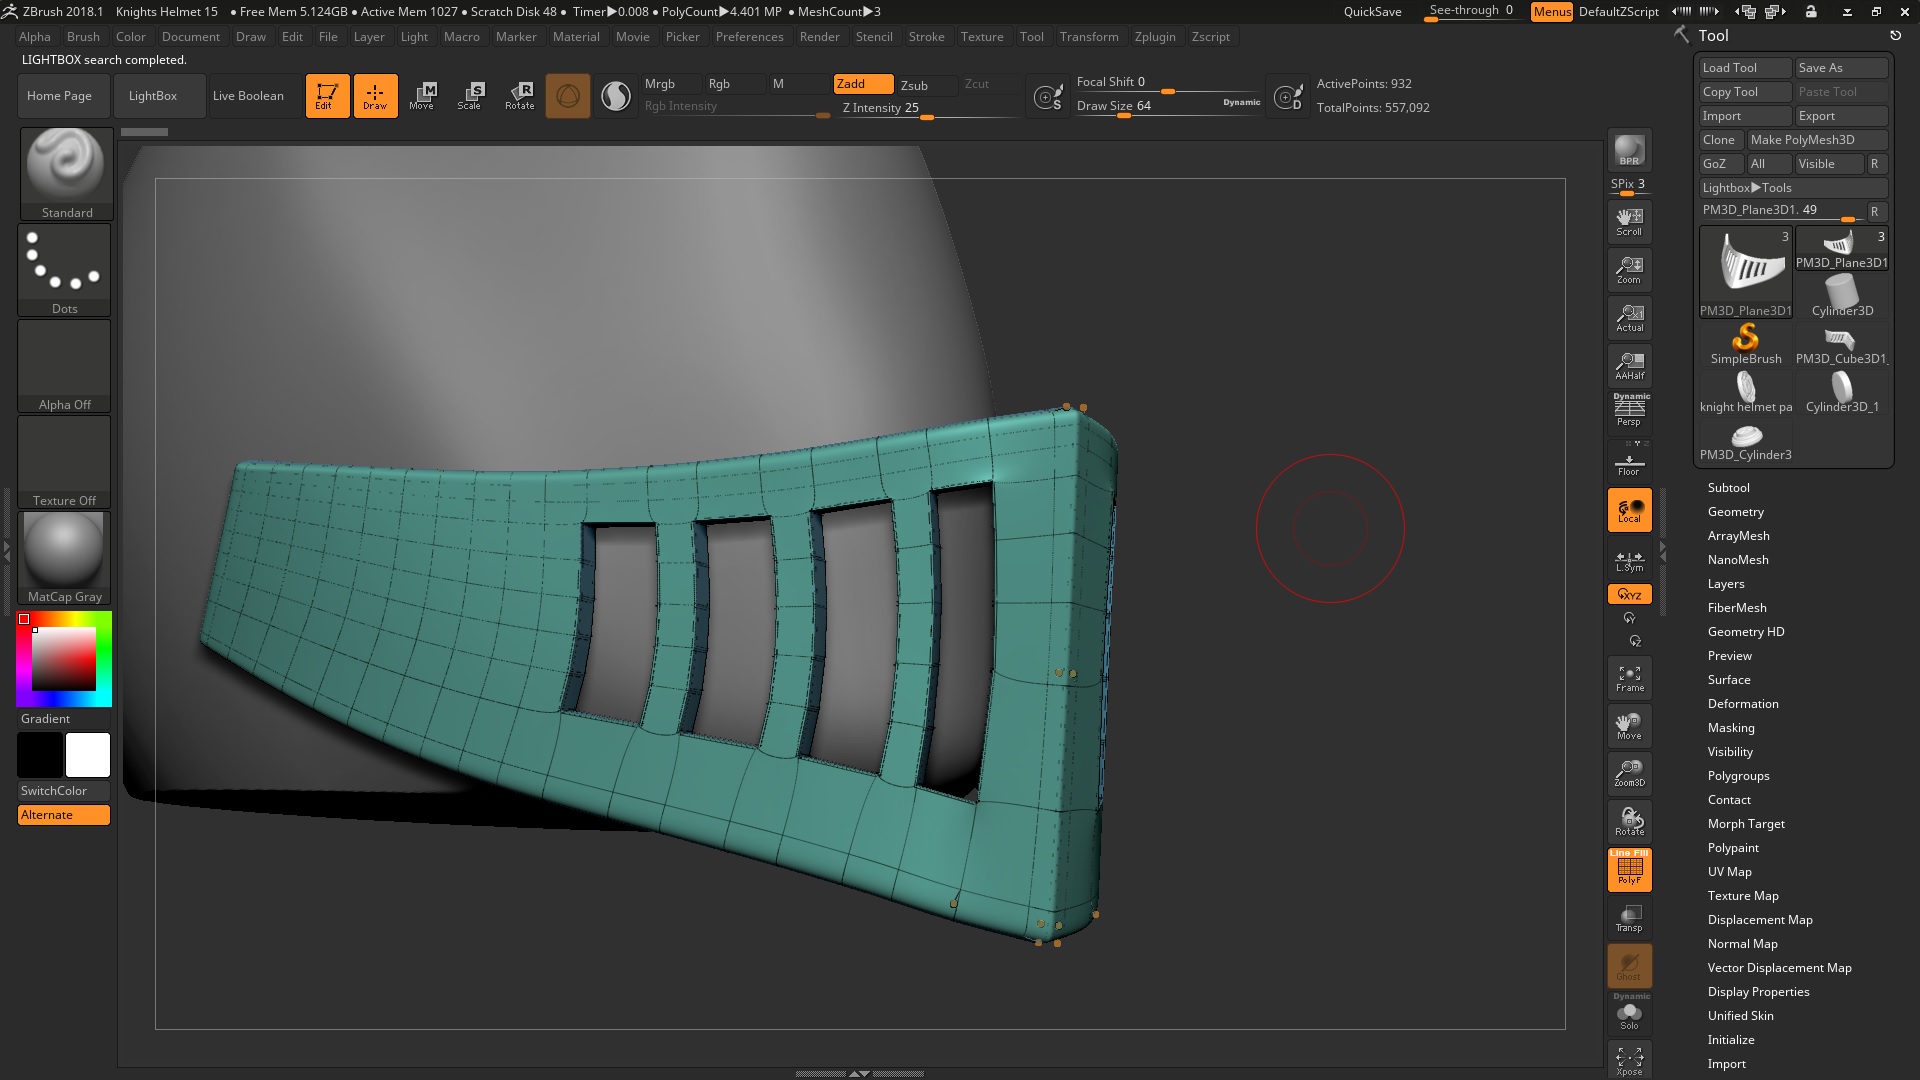Click the Scroll canvas icon
Screen dimensions: 1920x1080
pyautogui.click(x=1629, y=222)
